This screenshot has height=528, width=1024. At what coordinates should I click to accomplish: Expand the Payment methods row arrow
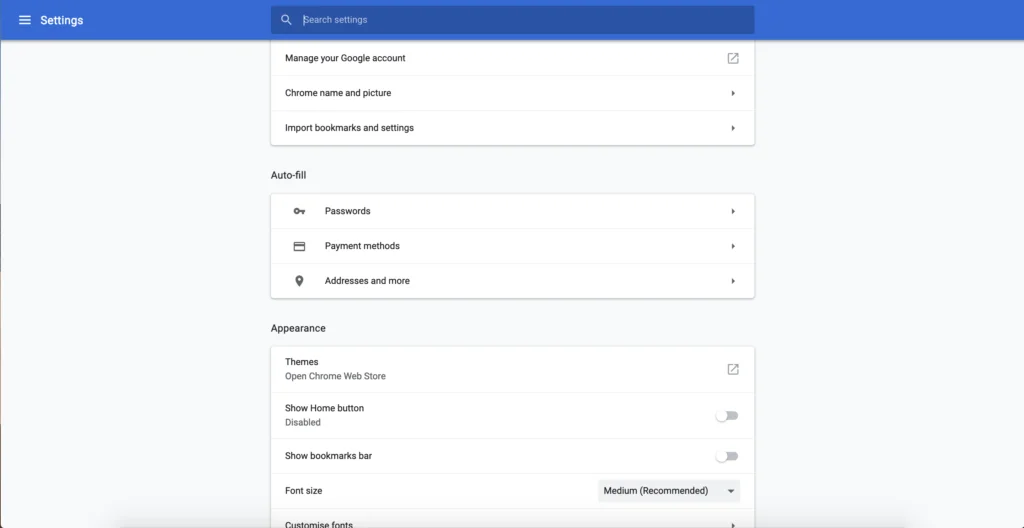tap(733, 246)
